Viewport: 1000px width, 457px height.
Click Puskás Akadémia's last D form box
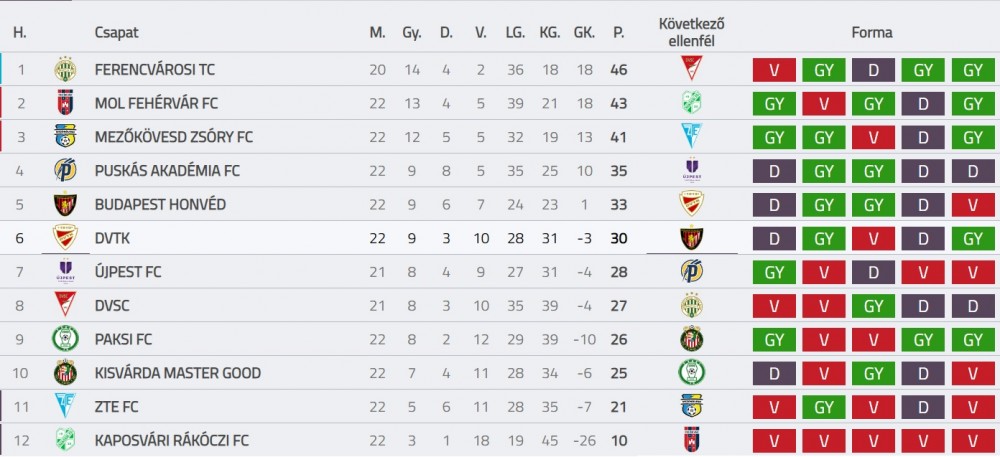973,171
